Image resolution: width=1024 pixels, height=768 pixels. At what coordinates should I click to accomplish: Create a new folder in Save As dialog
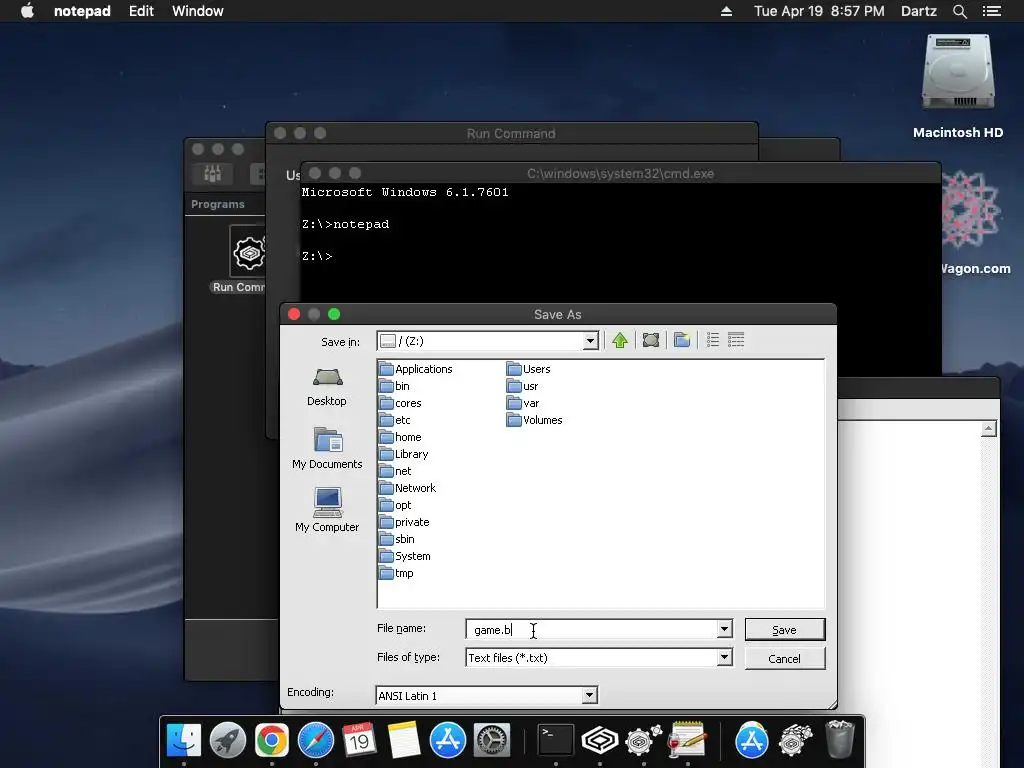[682, 340]
